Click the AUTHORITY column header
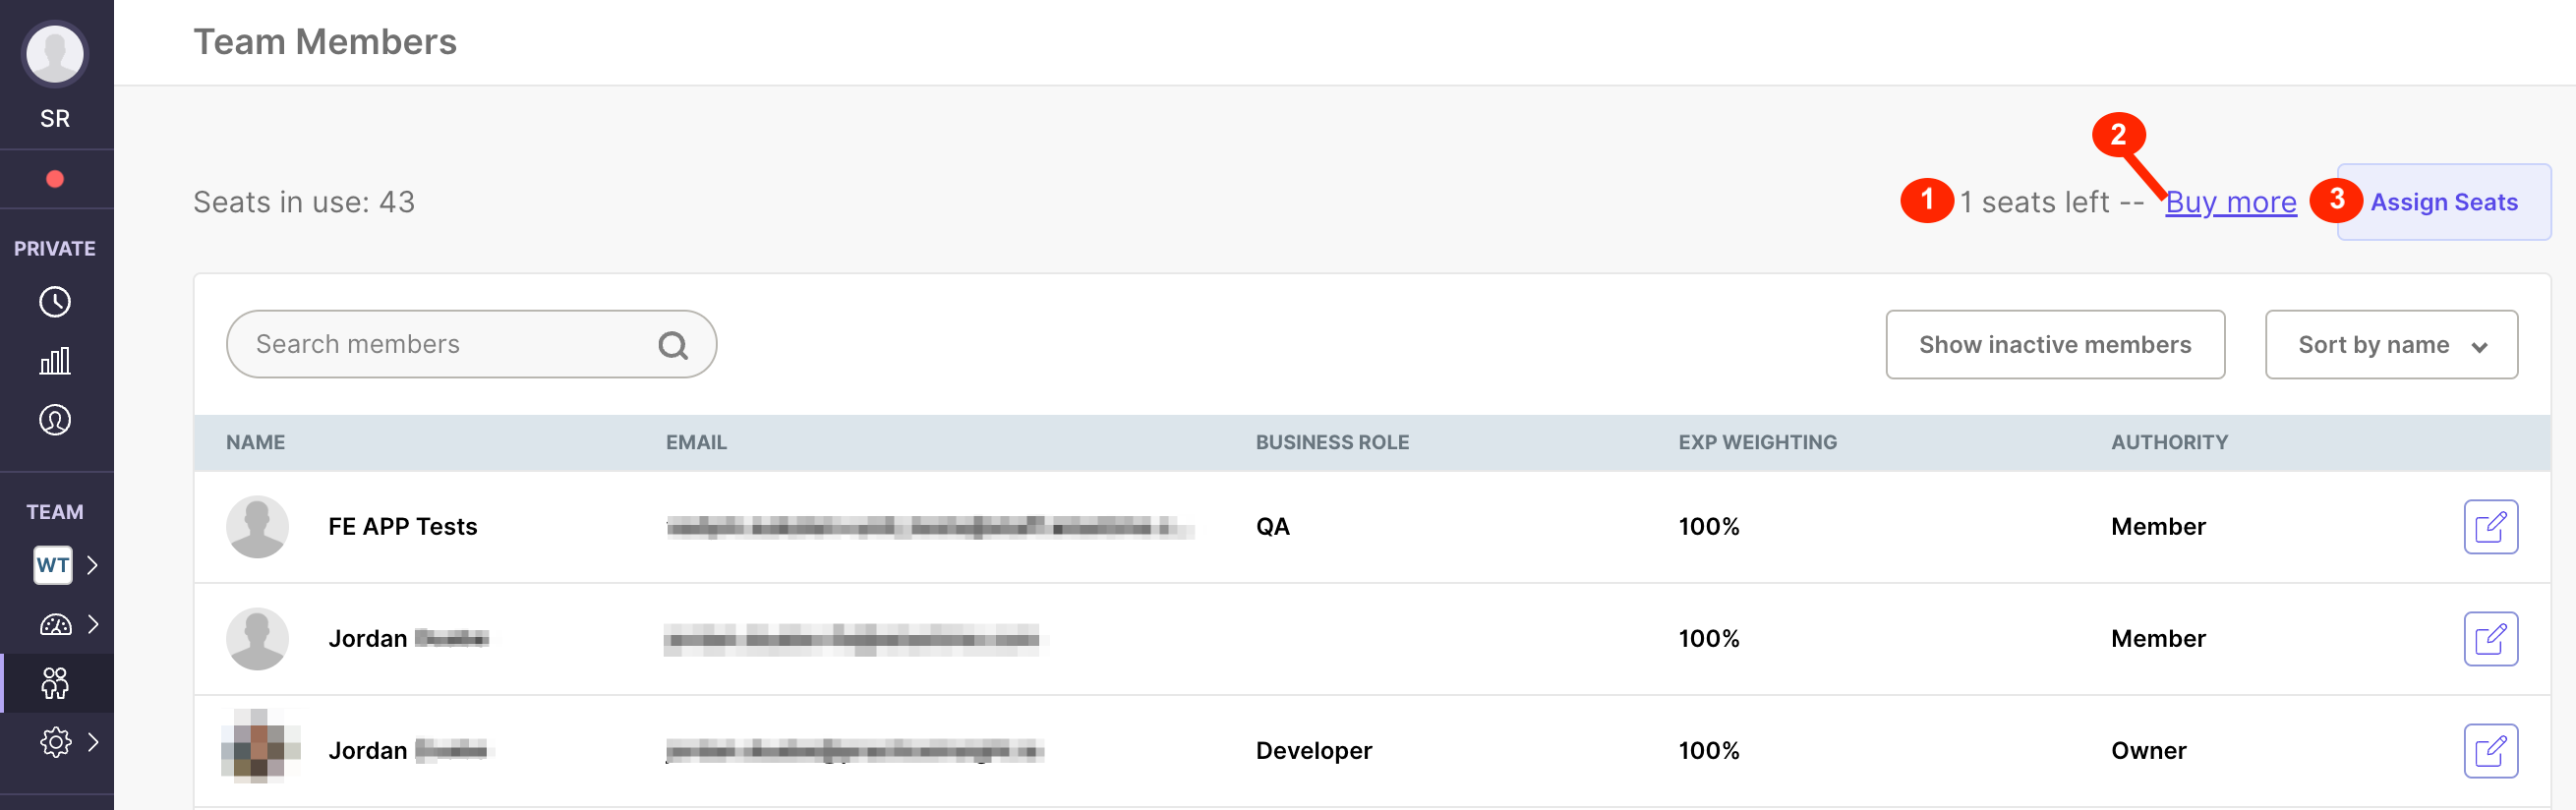This screenshot has width=2576, height=810. [x=2169, y=442]
